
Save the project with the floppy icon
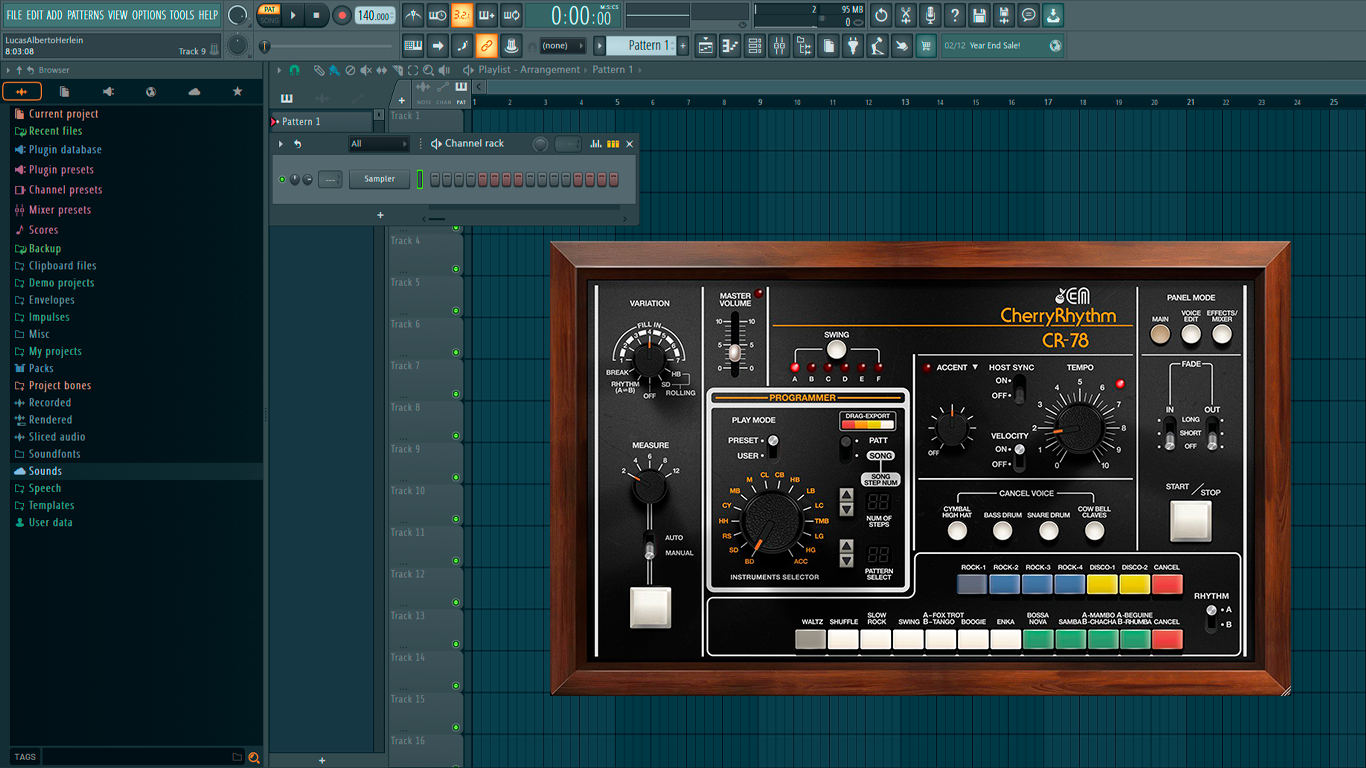tap(979, 15)
